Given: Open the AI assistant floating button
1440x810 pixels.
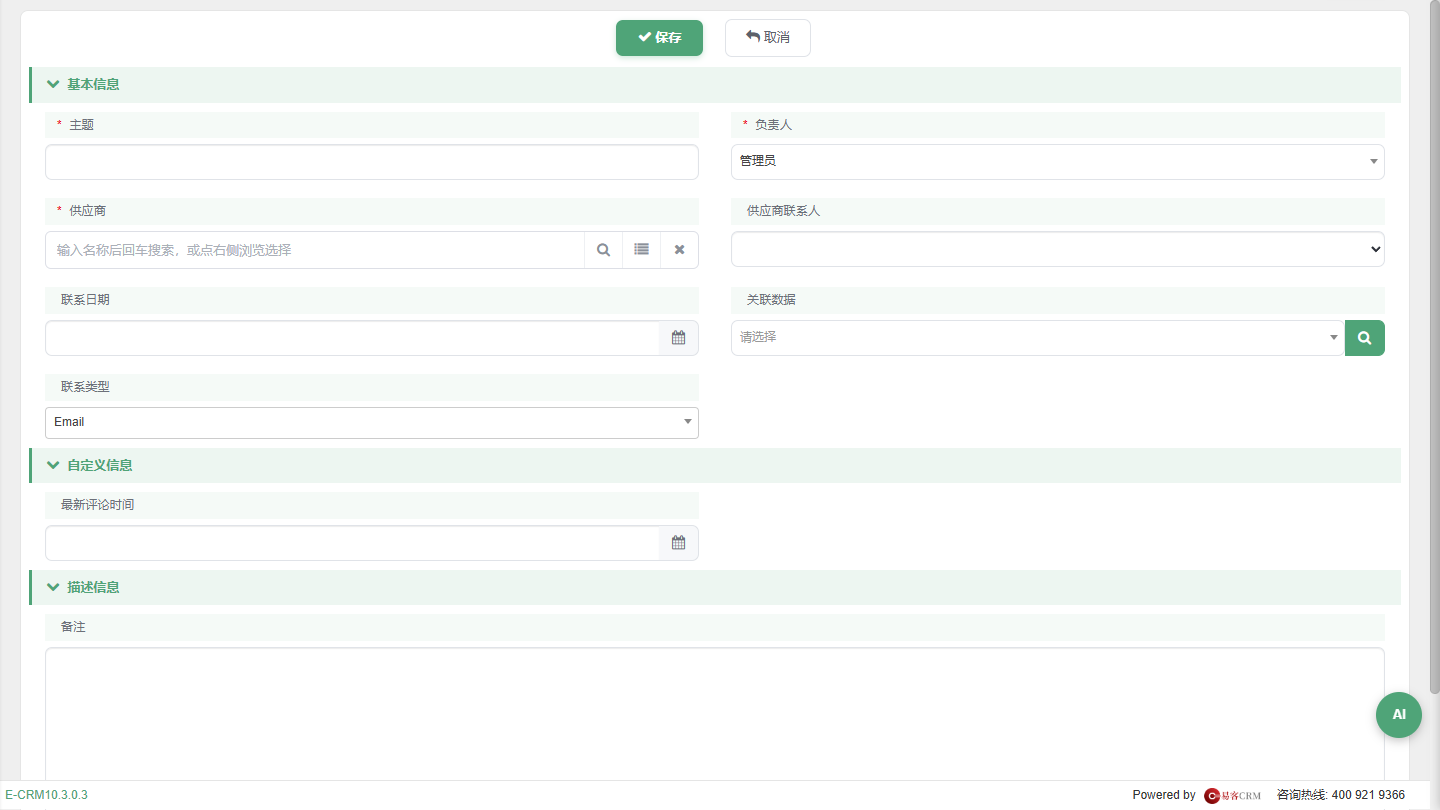Looking at the screenshot, I should point(1398,715).
